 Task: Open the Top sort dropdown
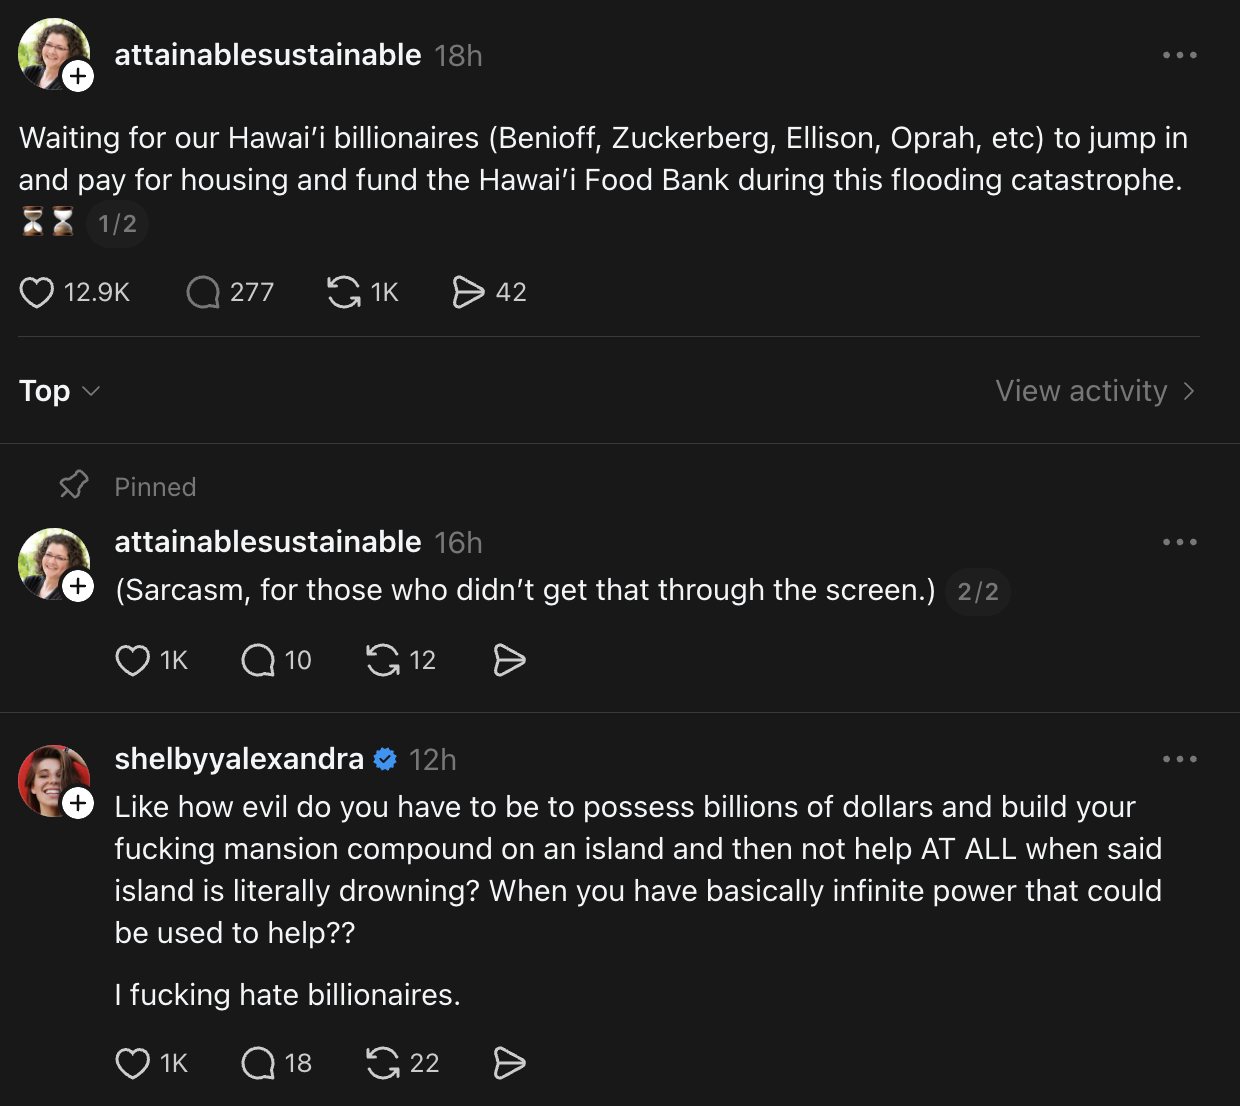59,391
